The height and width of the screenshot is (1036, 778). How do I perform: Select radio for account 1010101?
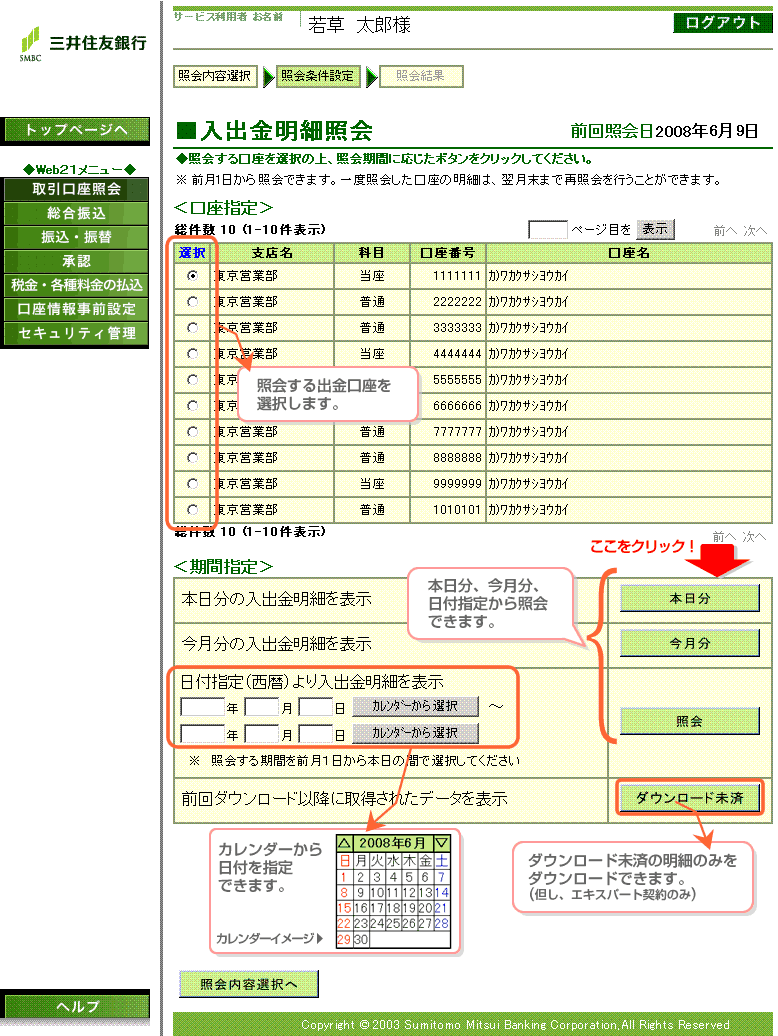click(193, 509)
